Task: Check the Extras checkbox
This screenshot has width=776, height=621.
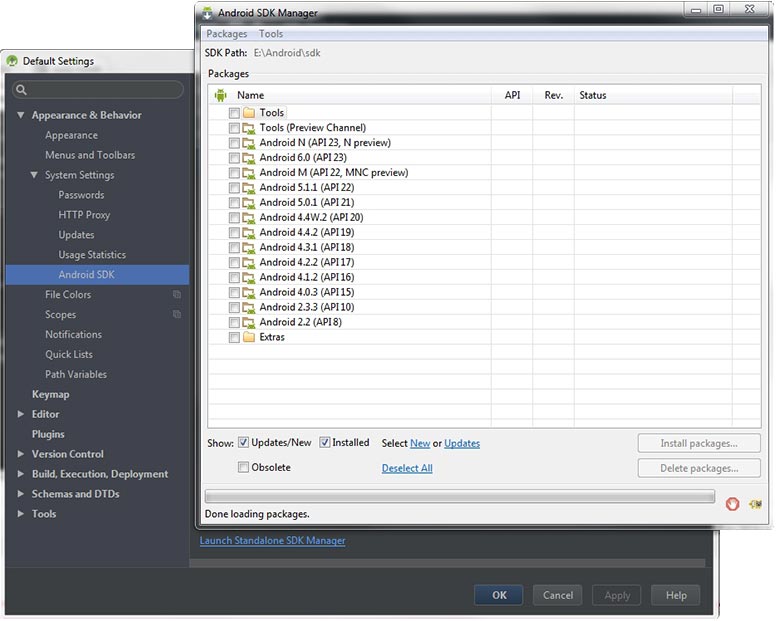Action: 234,337
